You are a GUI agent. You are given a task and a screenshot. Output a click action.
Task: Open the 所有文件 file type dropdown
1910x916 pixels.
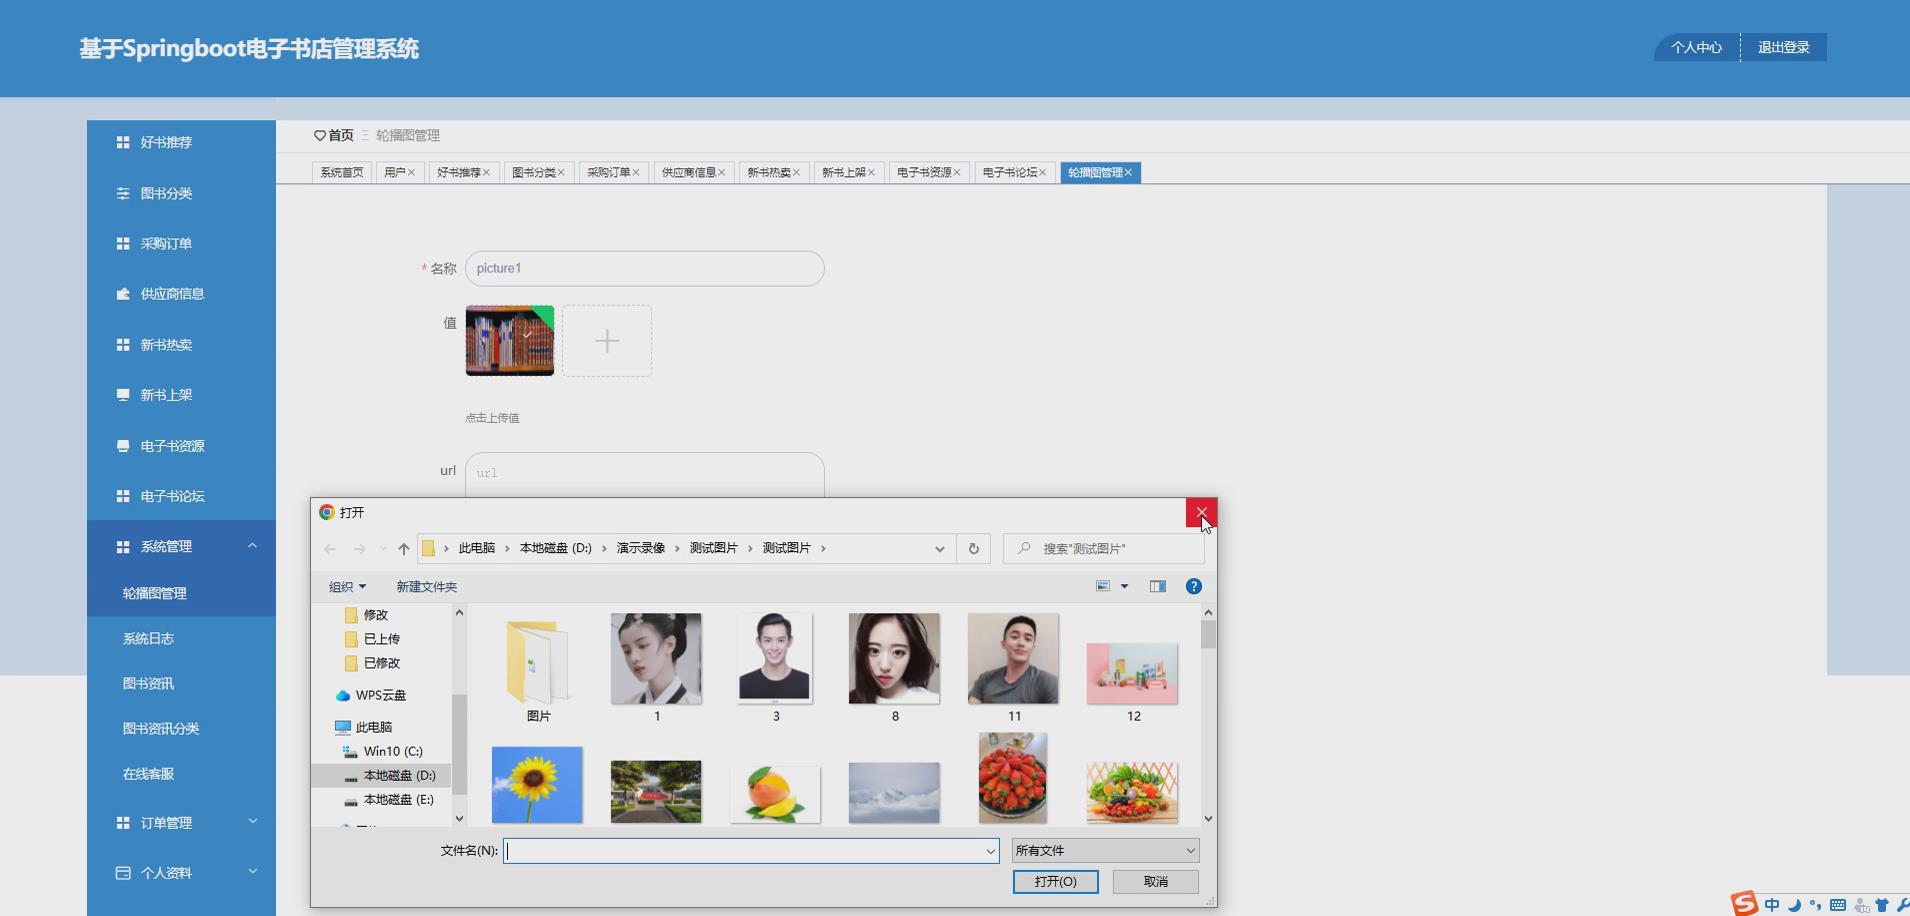pos(1105,851)
